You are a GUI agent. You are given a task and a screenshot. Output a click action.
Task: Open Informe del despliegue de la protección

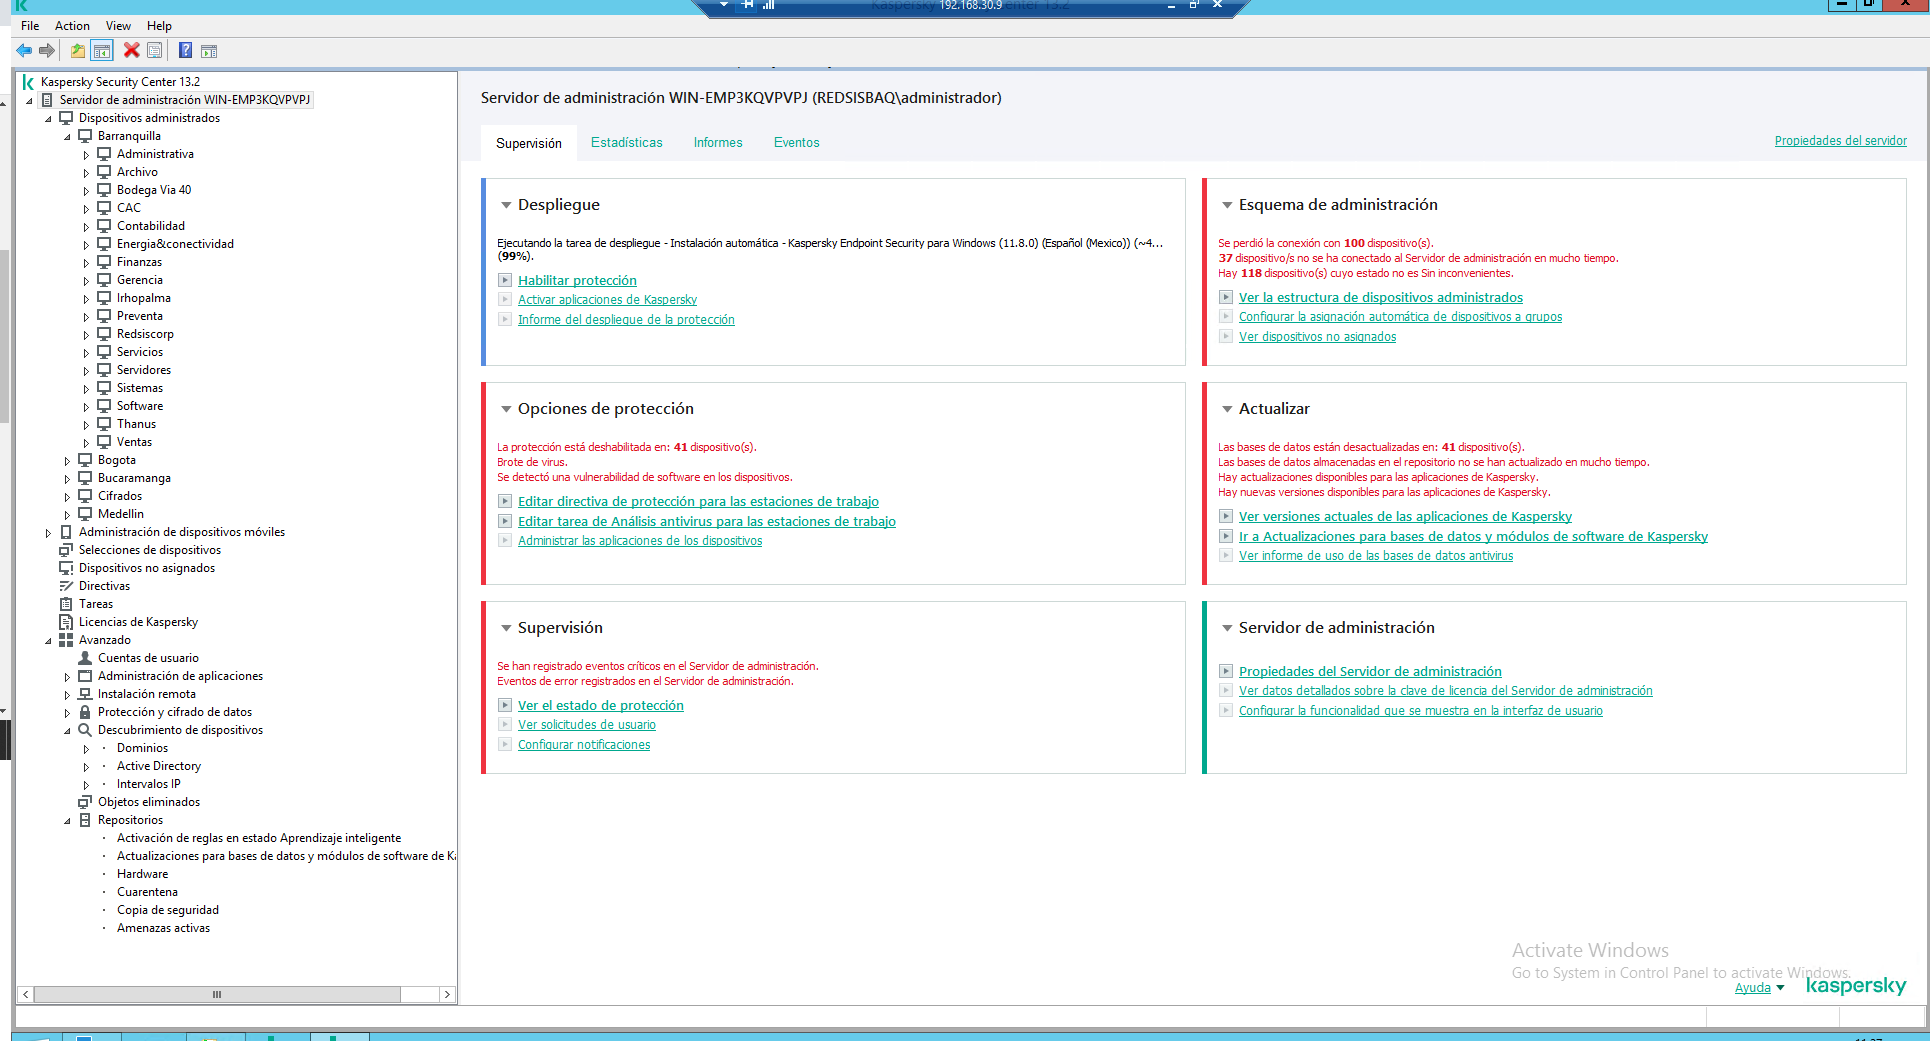626,320
